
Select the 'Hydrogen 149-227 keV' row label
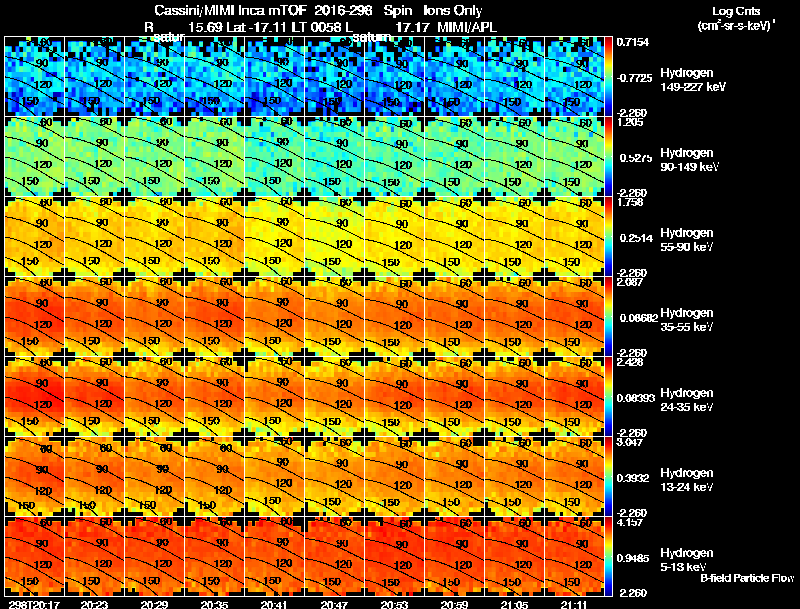coord(692,80)
